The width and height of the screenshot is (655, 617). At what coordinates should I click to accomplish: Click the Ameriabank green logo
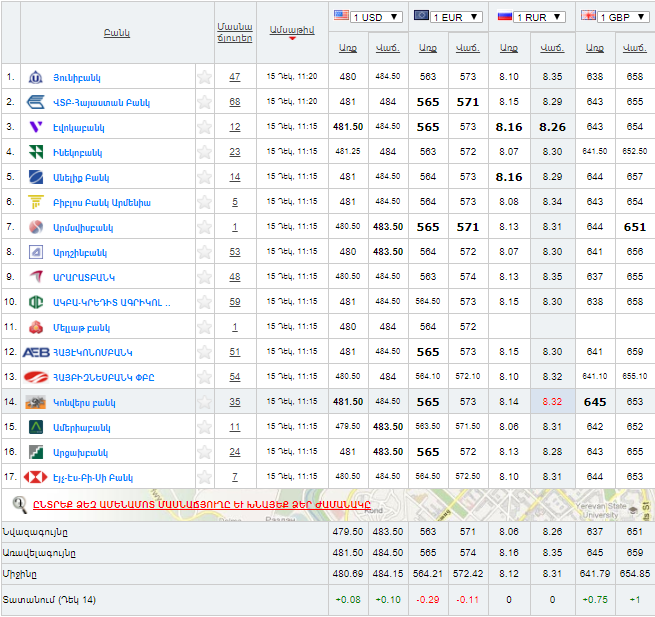coord(35,427)
